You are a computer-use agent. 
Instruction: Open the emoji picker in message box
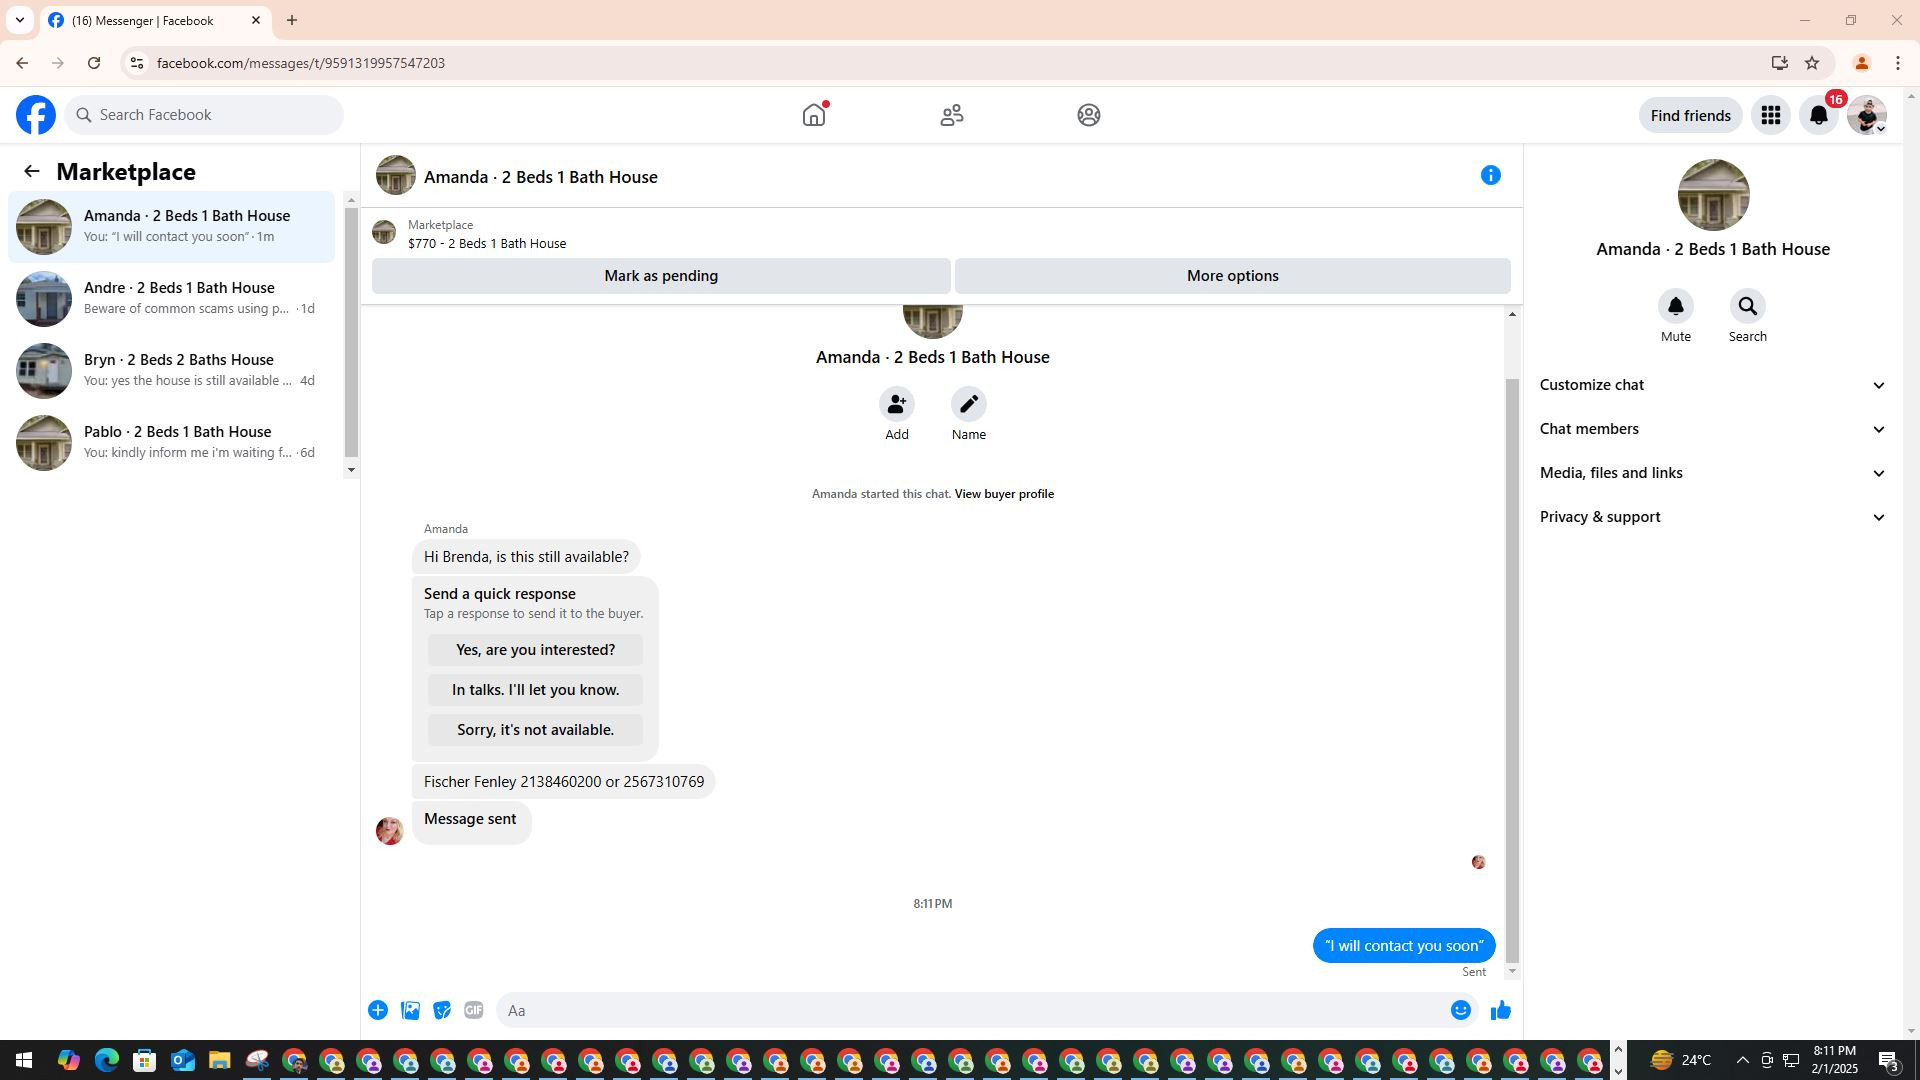(1460, 1011)
